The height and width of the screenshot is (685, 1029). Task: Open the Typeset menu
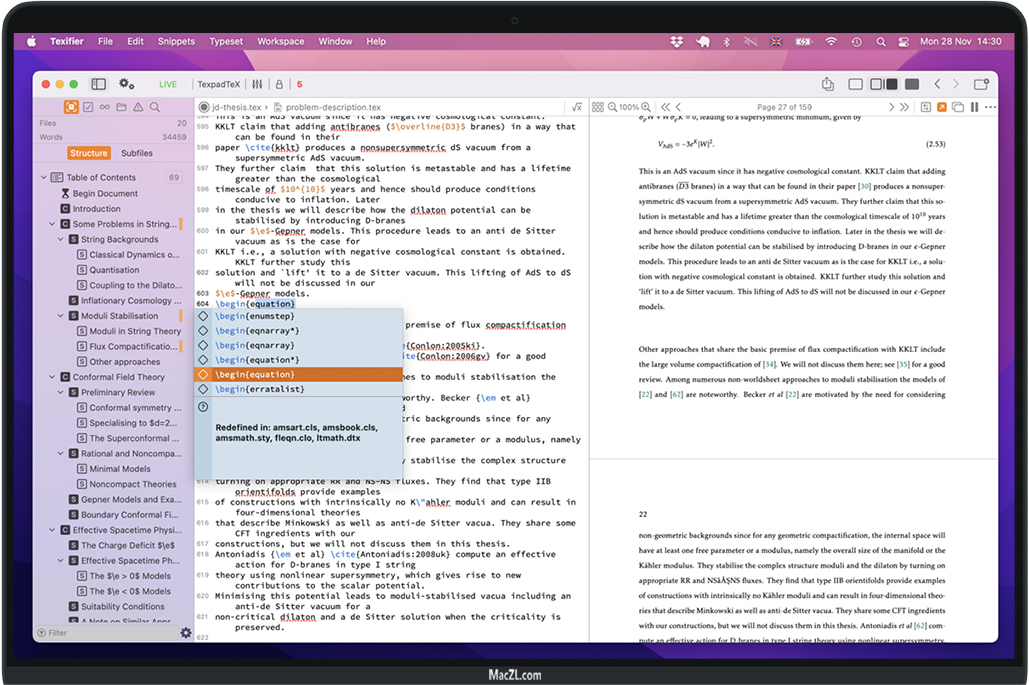tap(226, 41)
